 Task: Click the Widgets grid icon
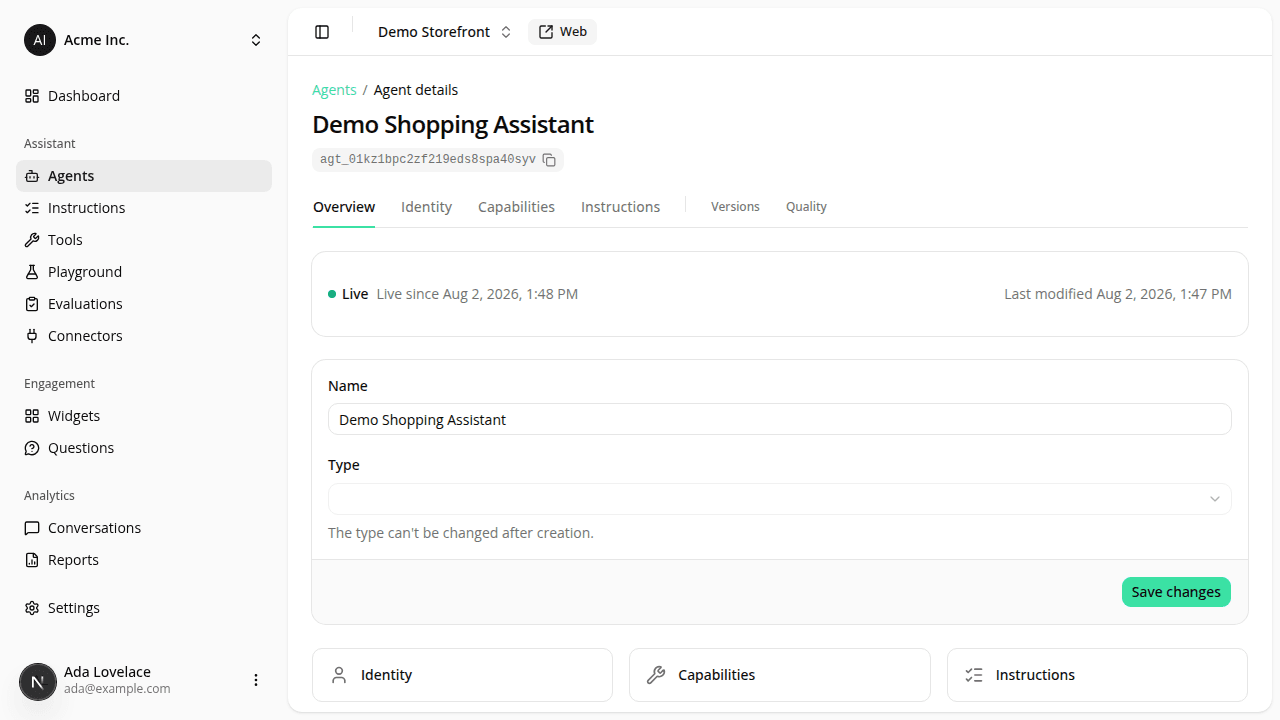32,416
